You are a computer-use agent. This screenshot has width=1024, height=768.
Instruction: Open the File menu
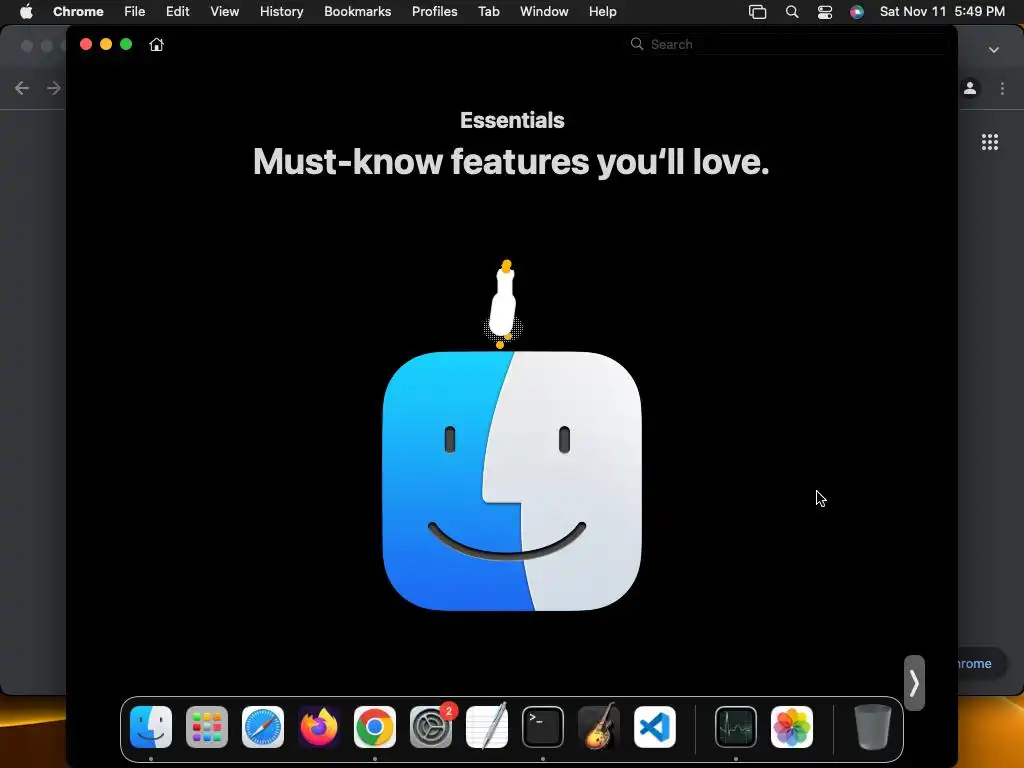(x=135, y=12)
